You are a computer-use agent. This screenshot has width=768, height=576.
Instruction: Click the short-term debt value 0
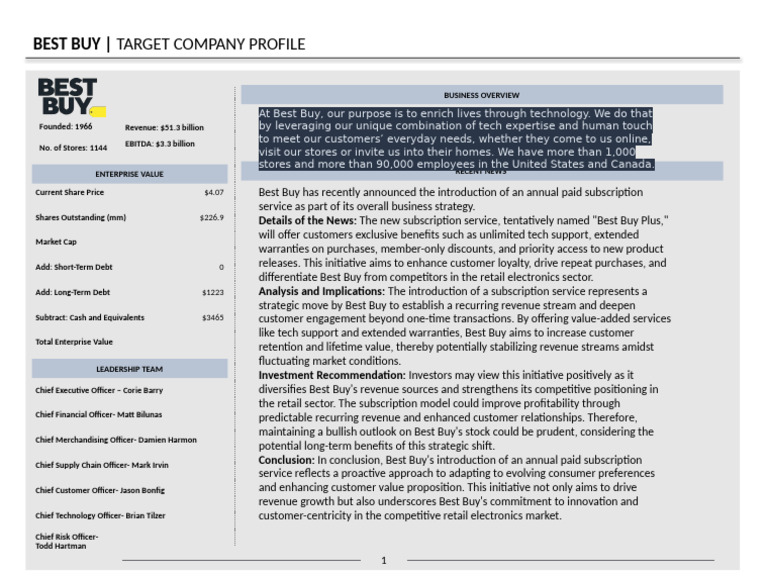pos(221,267)
